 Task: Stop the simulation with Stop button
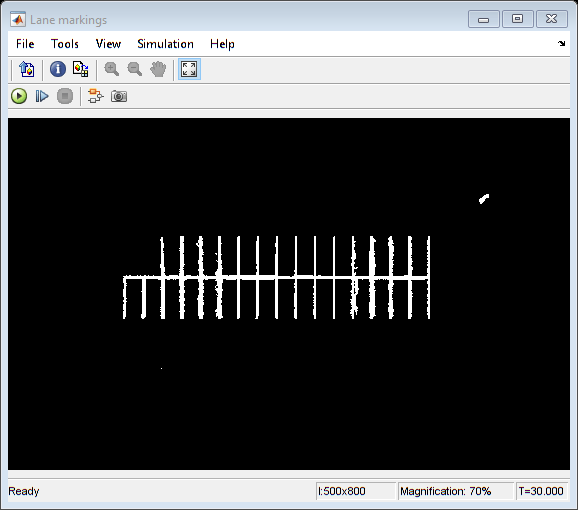65,96
